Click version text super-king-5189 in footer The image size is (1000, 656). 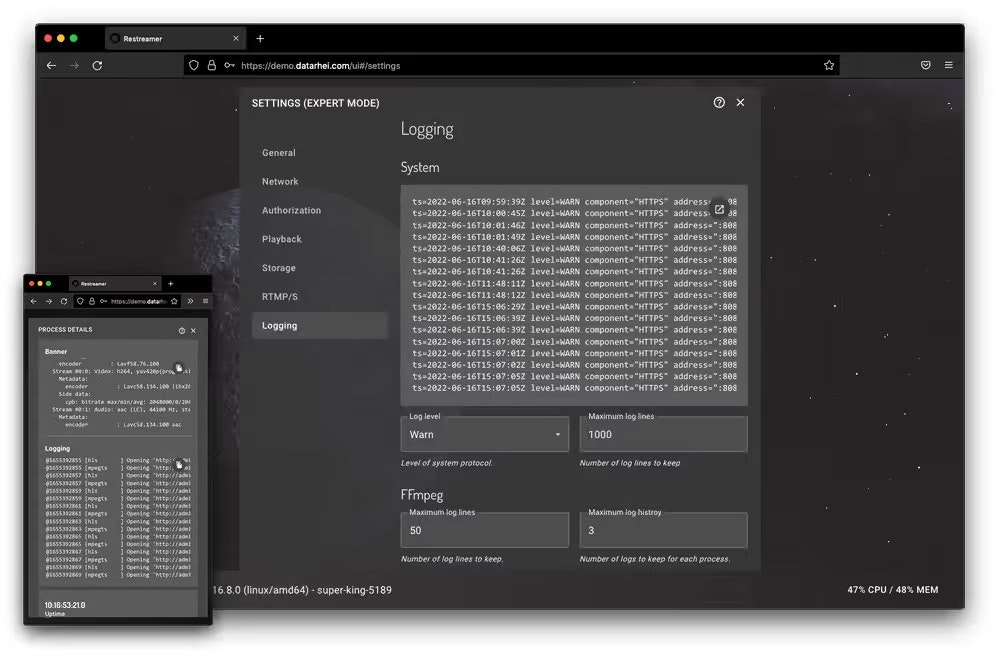click(355, 590)
